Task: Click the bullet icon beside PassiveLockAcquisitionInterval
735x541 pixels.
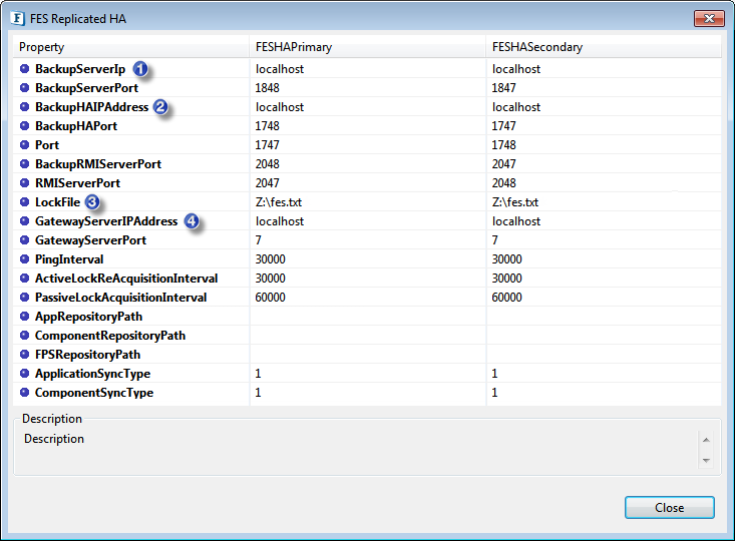Action: tap(25, 297)
